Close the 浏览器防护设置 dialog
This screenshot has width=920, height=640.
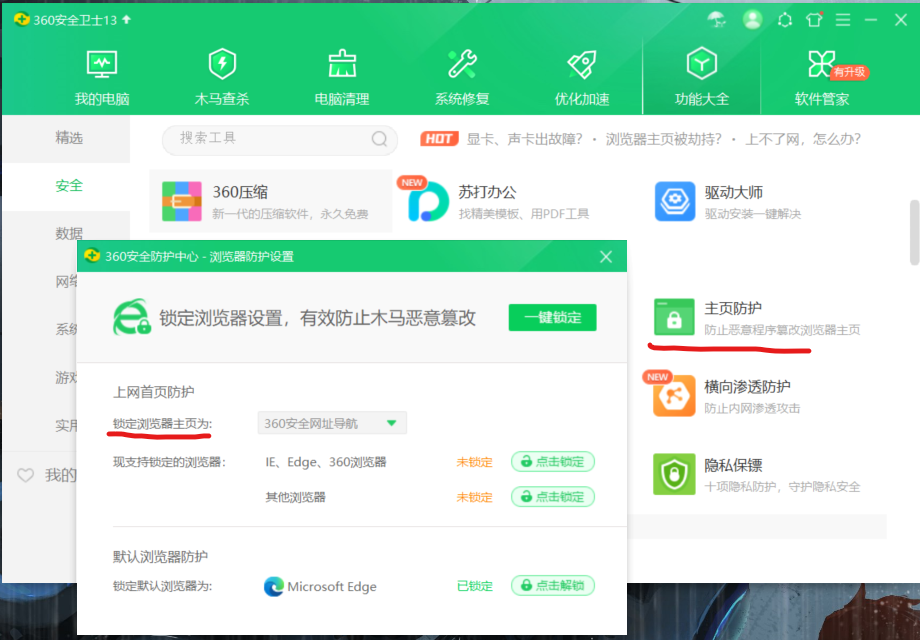coord(606,256)
